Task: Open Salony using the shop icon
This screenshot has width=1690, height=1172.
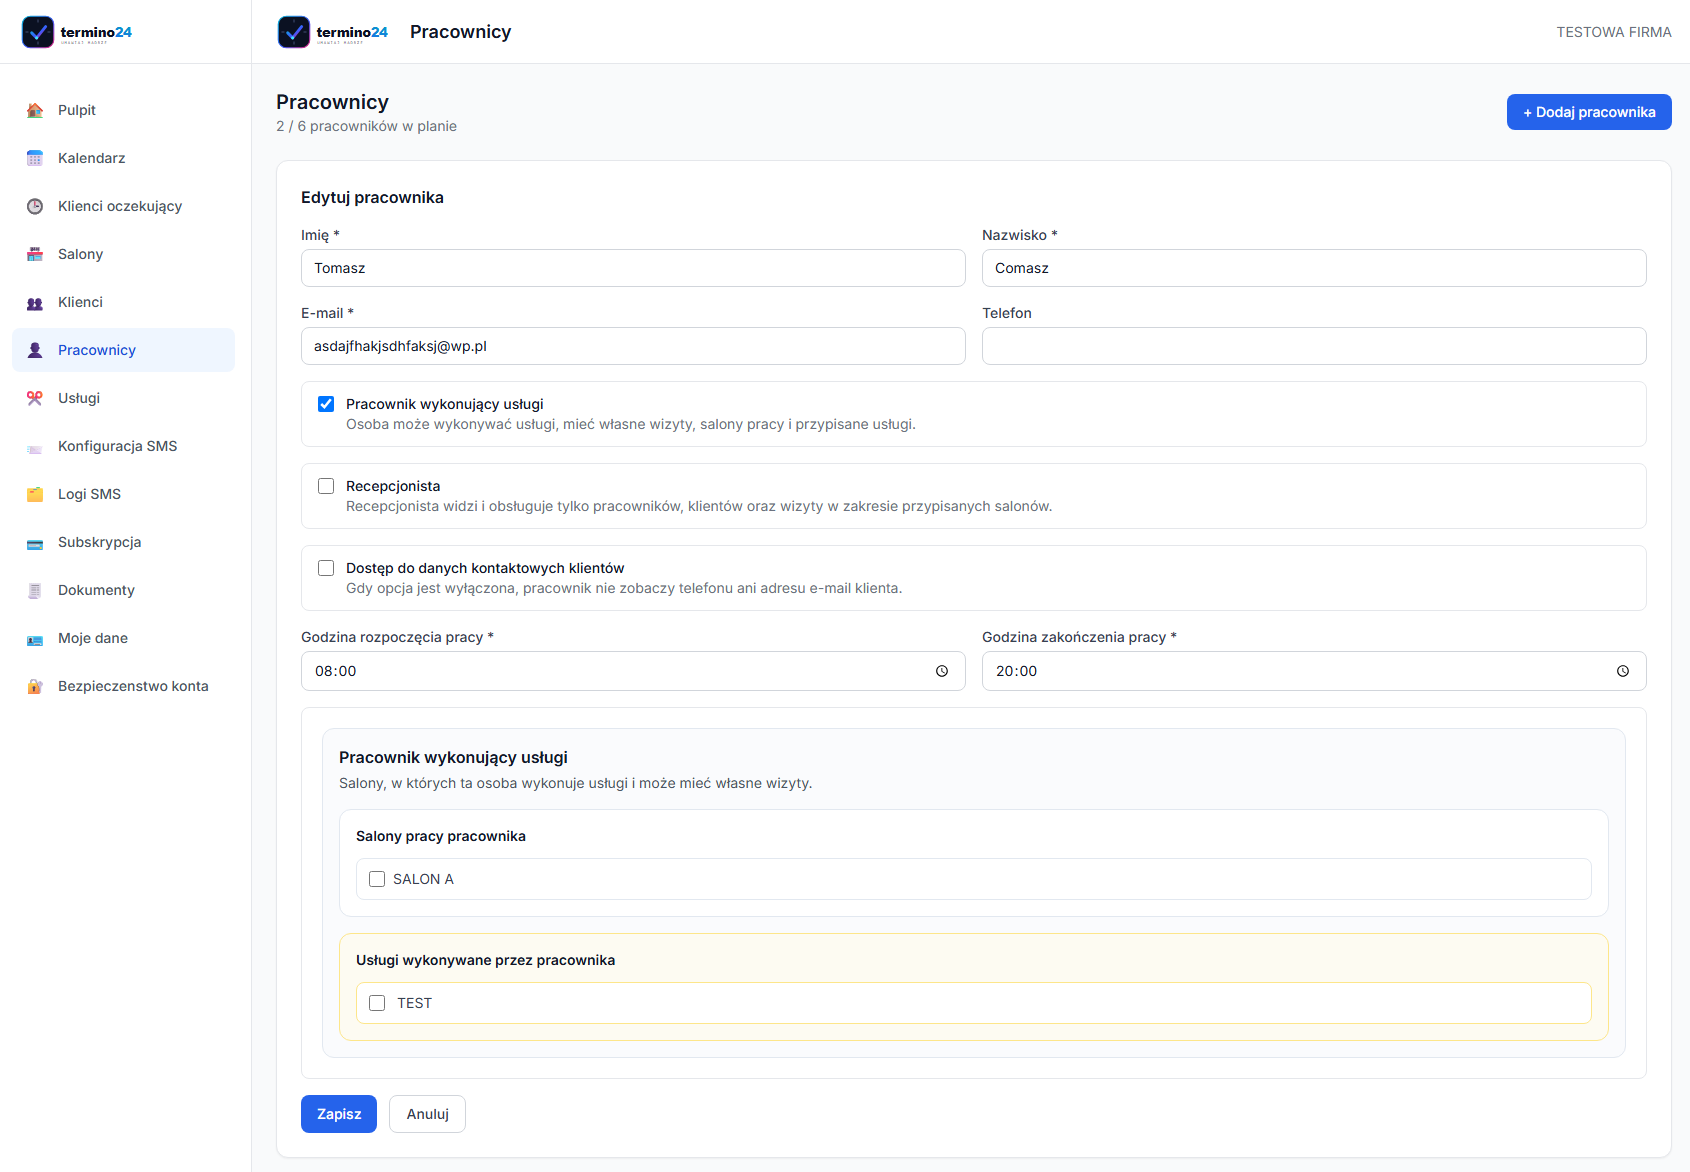Action: coord(35,254)
